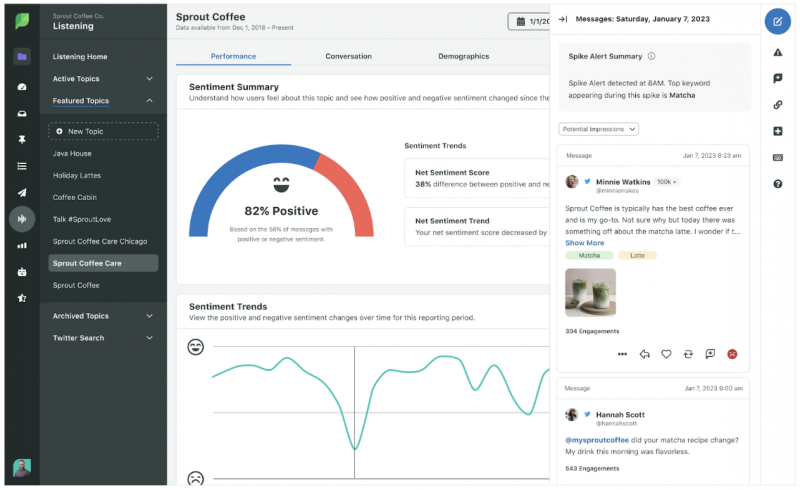The width and height of the screenshot is (800, 490).
Task: Like Minnie Watkins' message with heart icon
Action: [666, 354]
